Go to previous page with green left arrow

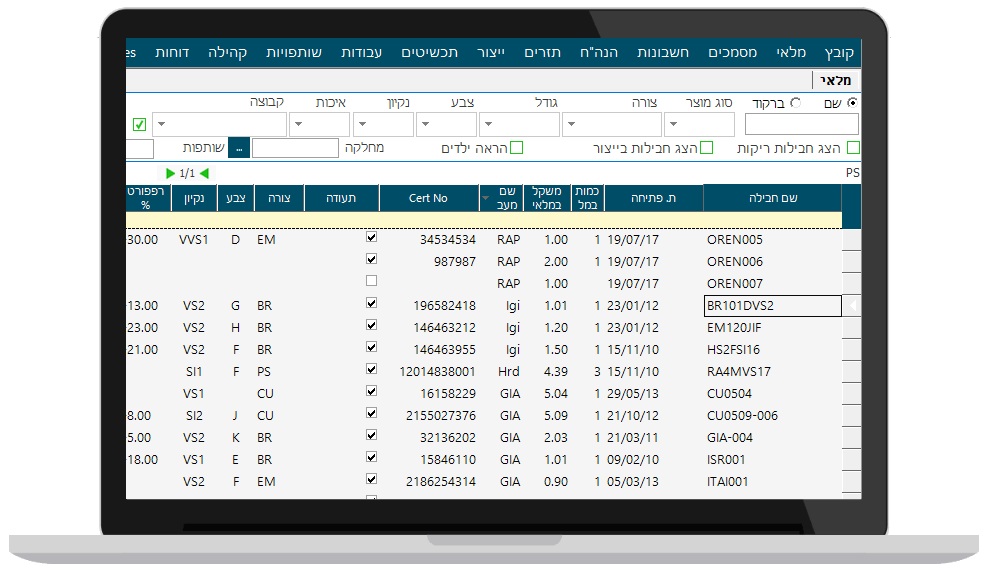pyautogui.click(x=204, y=173)
